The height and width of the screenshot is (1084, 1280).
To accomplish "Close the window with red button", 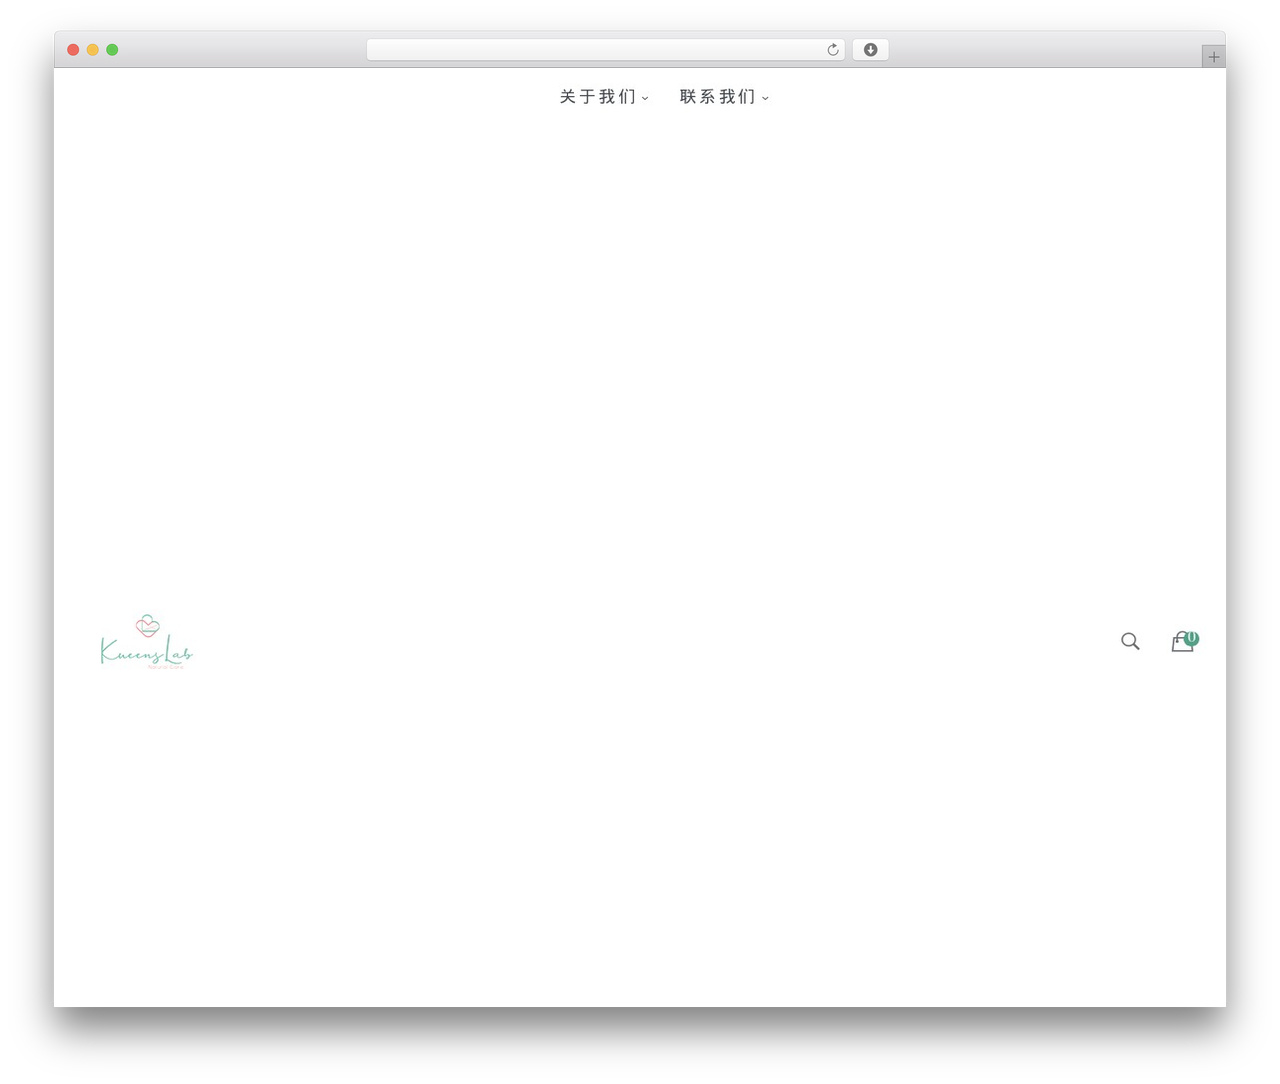I will tap(73, 50).
